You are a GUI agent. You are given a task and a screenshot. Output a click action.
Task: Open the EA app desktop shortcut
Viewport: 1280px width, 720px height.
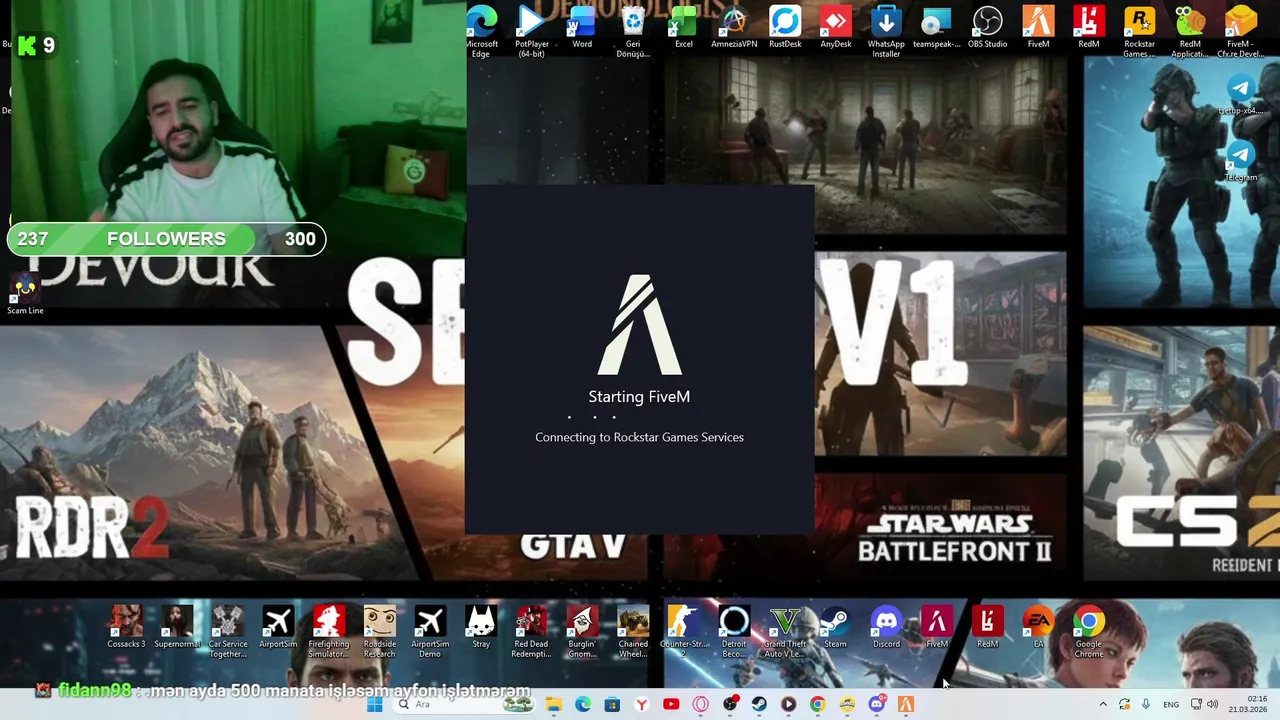1038,627
